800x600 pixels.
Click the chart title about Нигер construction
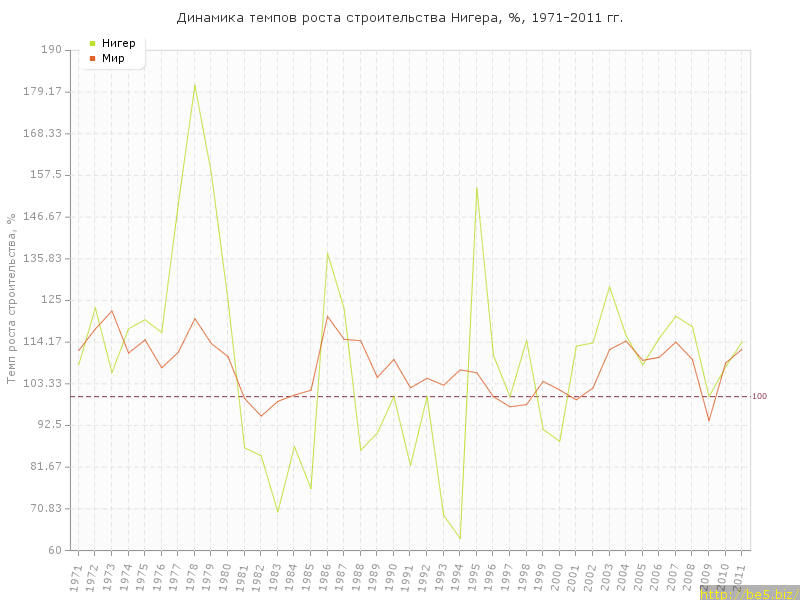click(399, 18)
